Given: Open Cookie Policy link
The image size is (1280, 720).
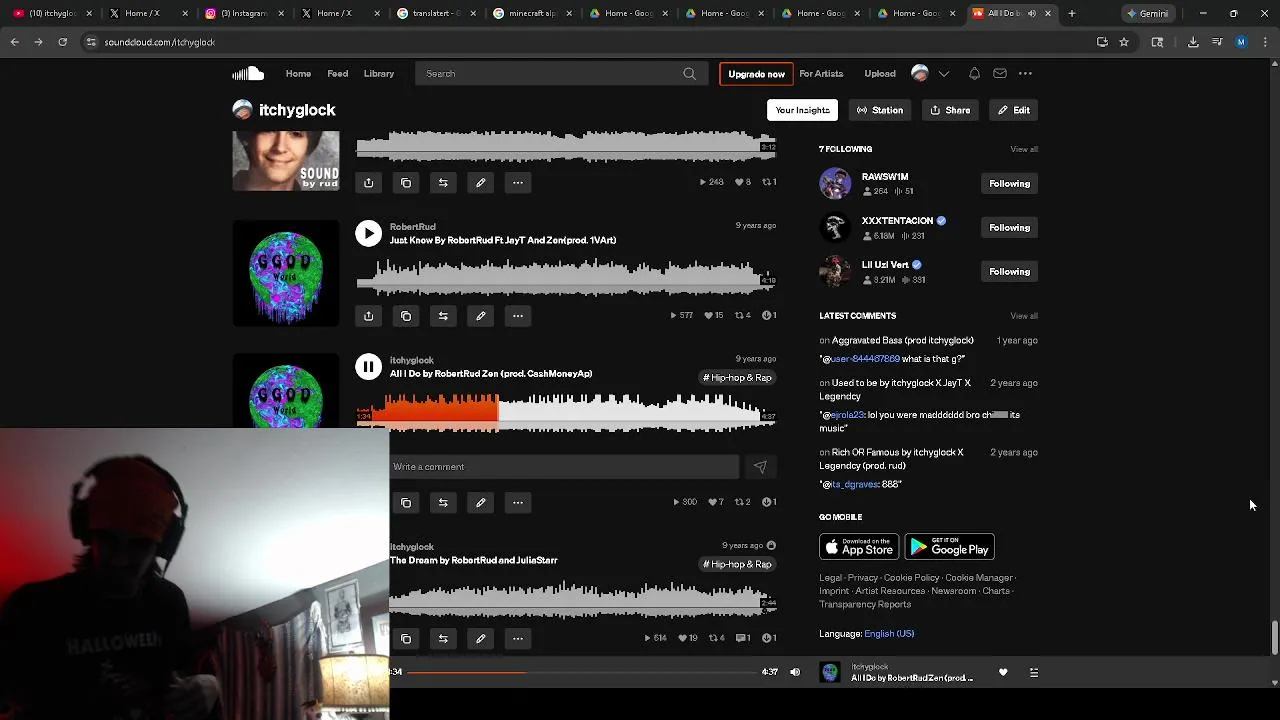Looking at the screenshot, I should point(911,578).
